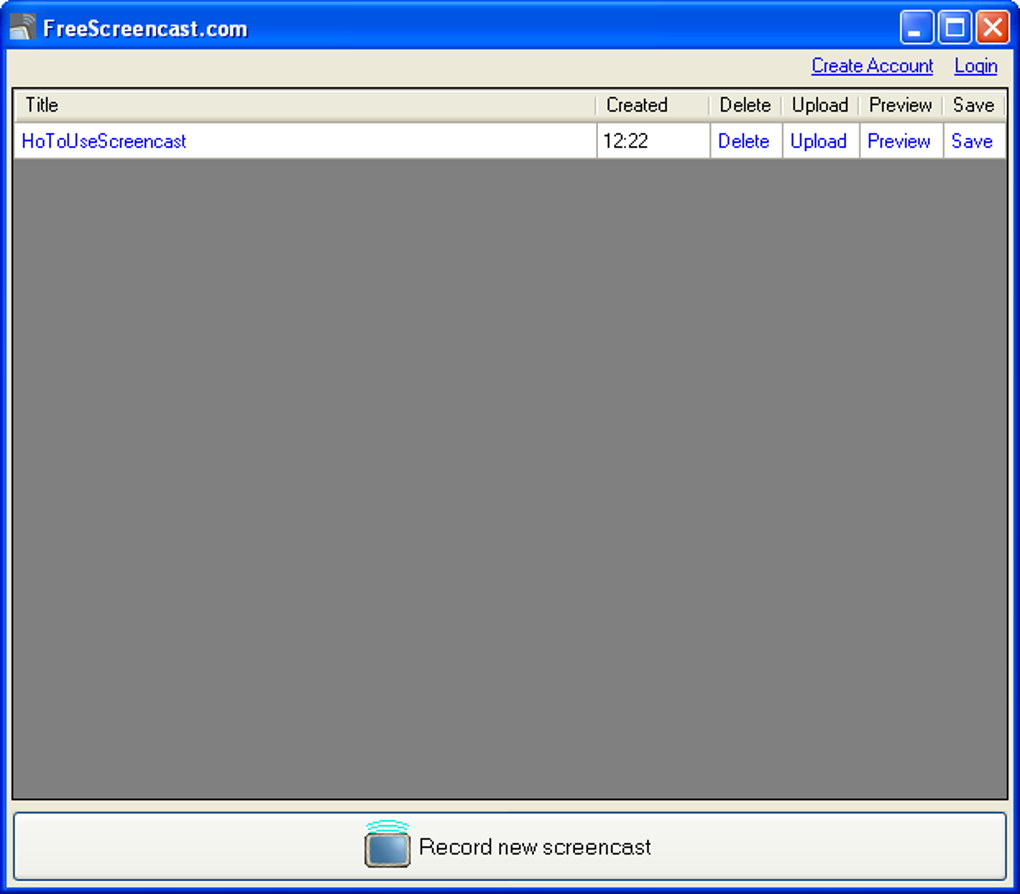Minimize the FreeScreencast window

917,28
